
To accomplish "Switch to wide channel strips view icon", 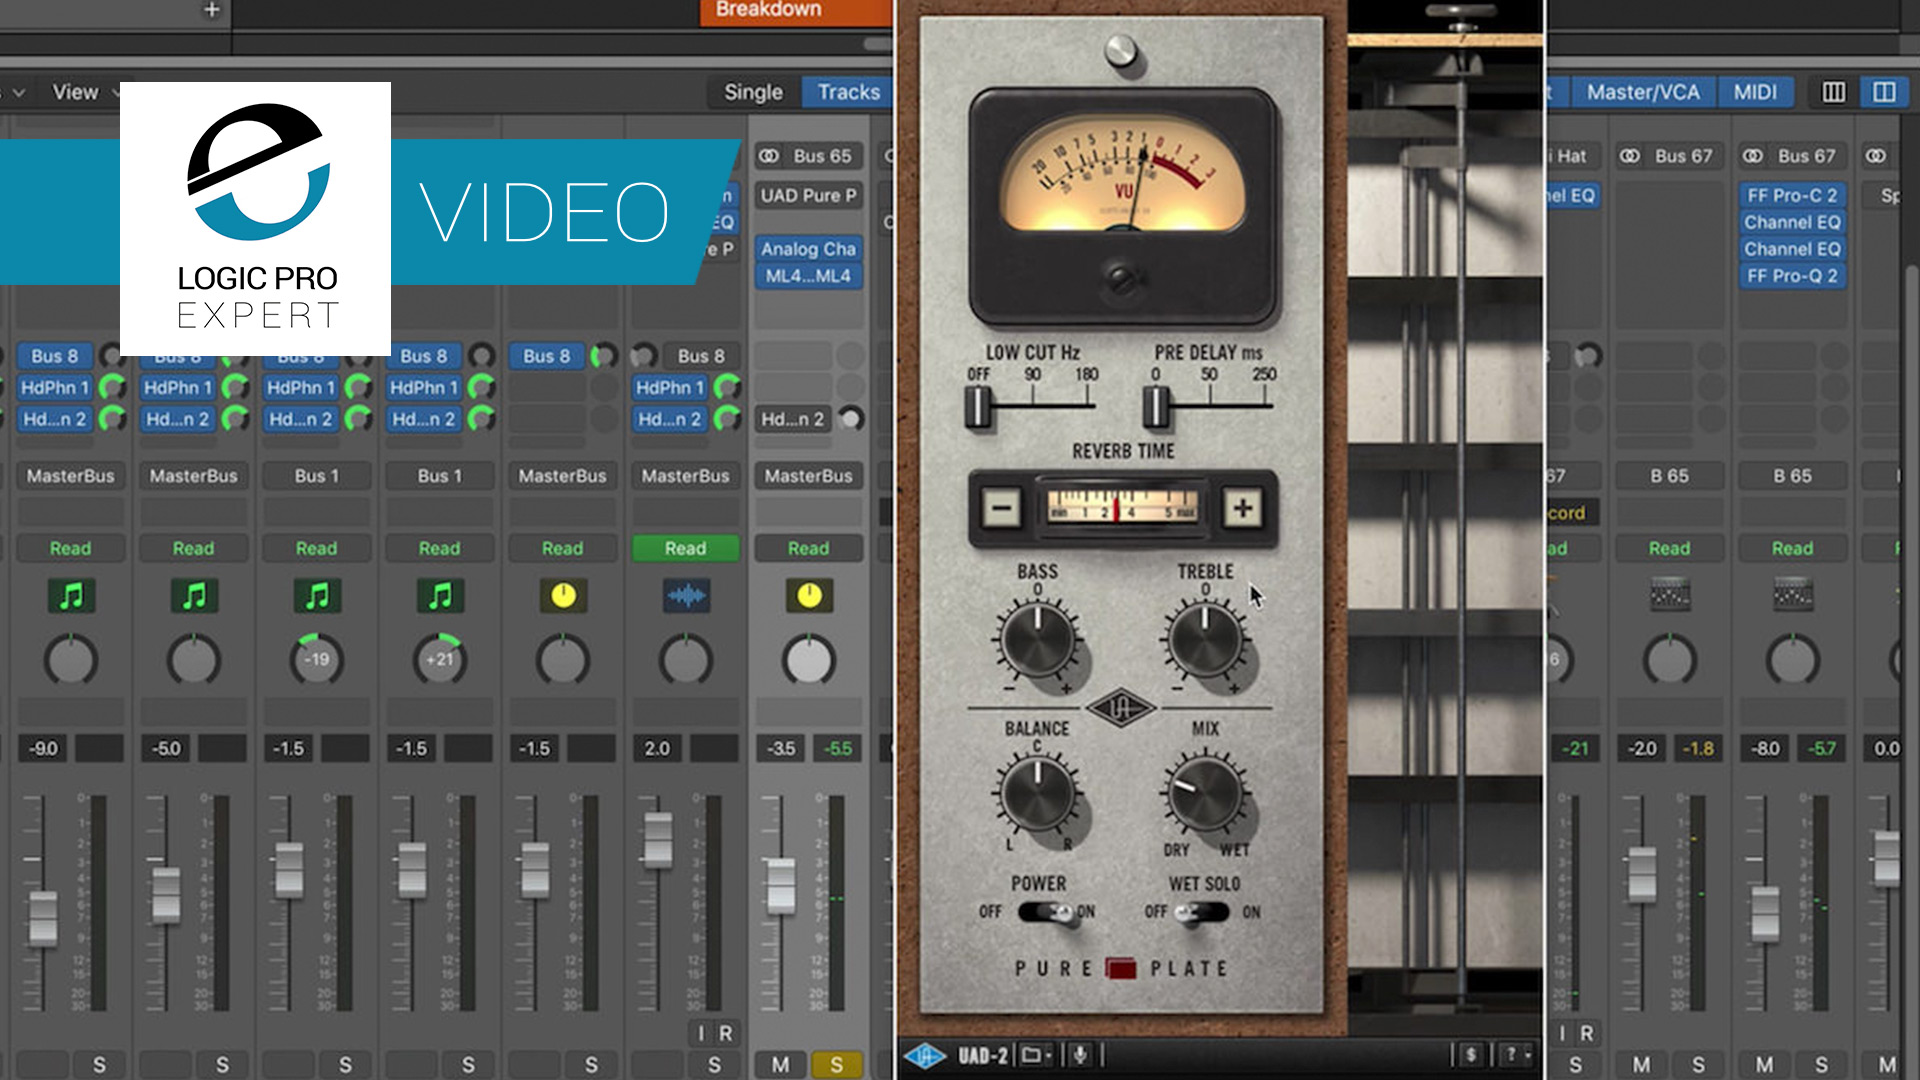I will (1884, 92).
